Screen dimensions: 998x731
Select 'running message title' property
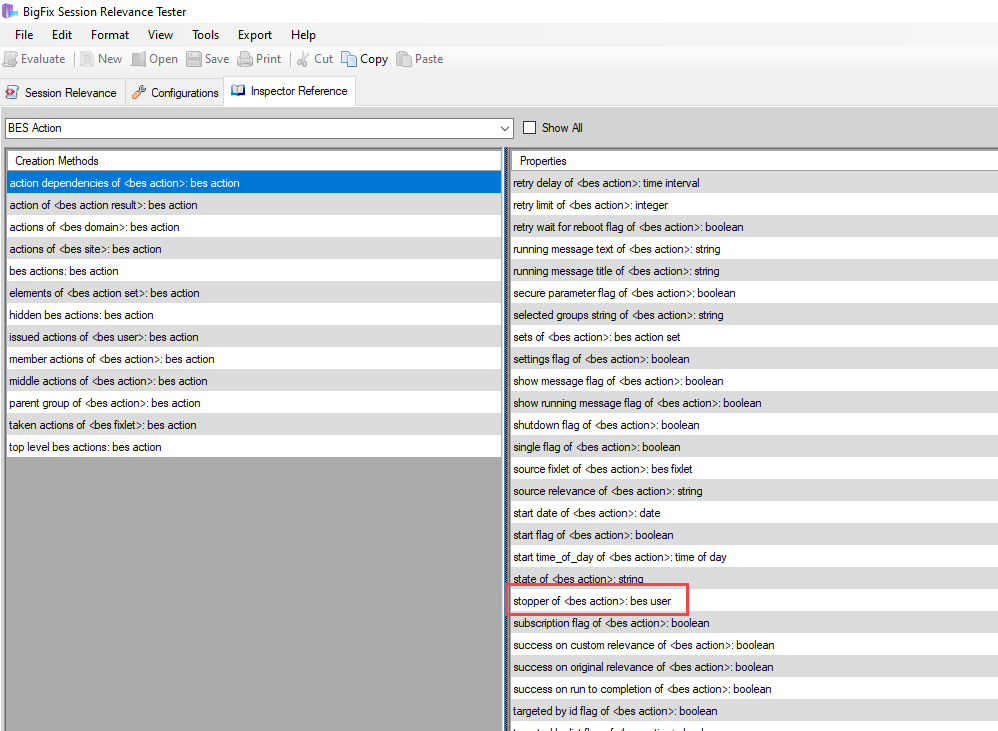click(x=755, y=271)
